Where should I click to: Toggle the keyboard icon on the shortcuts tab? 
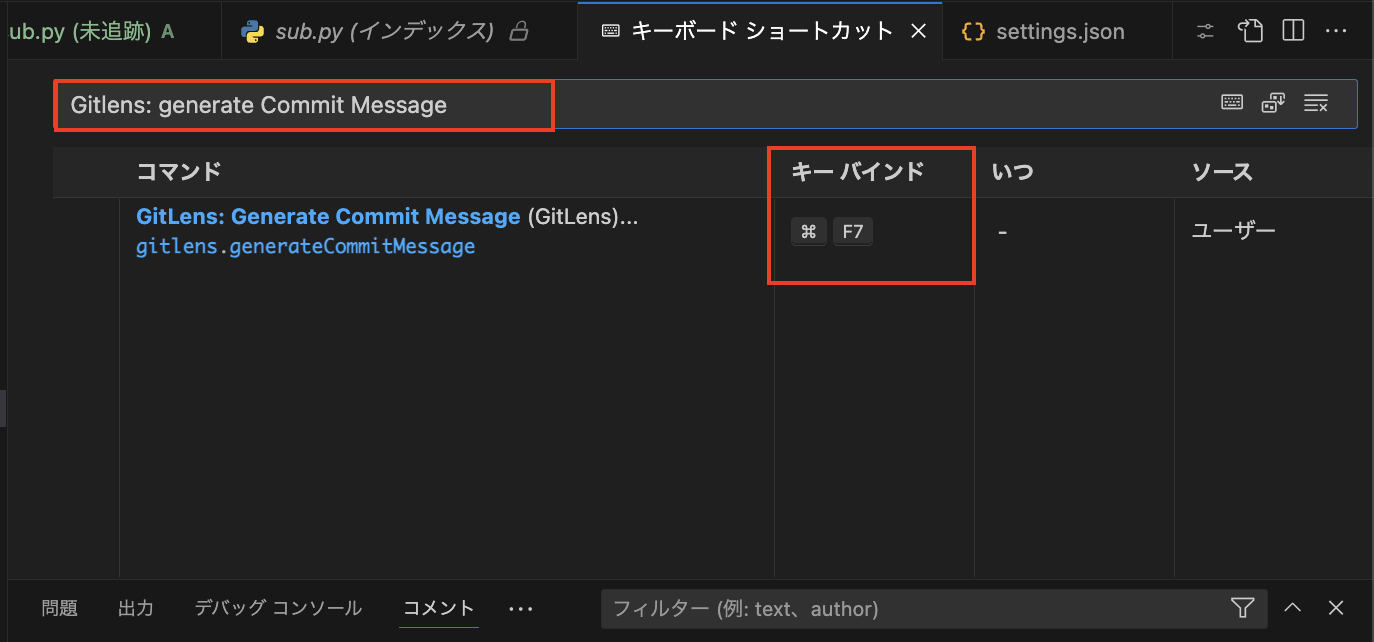pyautogui.click(x=610, y=31)
